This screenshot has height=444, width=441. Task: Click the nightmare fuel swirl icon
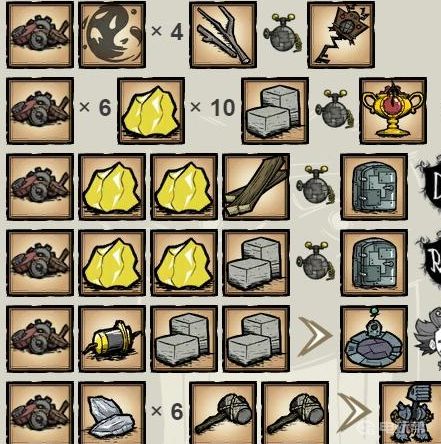112,35
